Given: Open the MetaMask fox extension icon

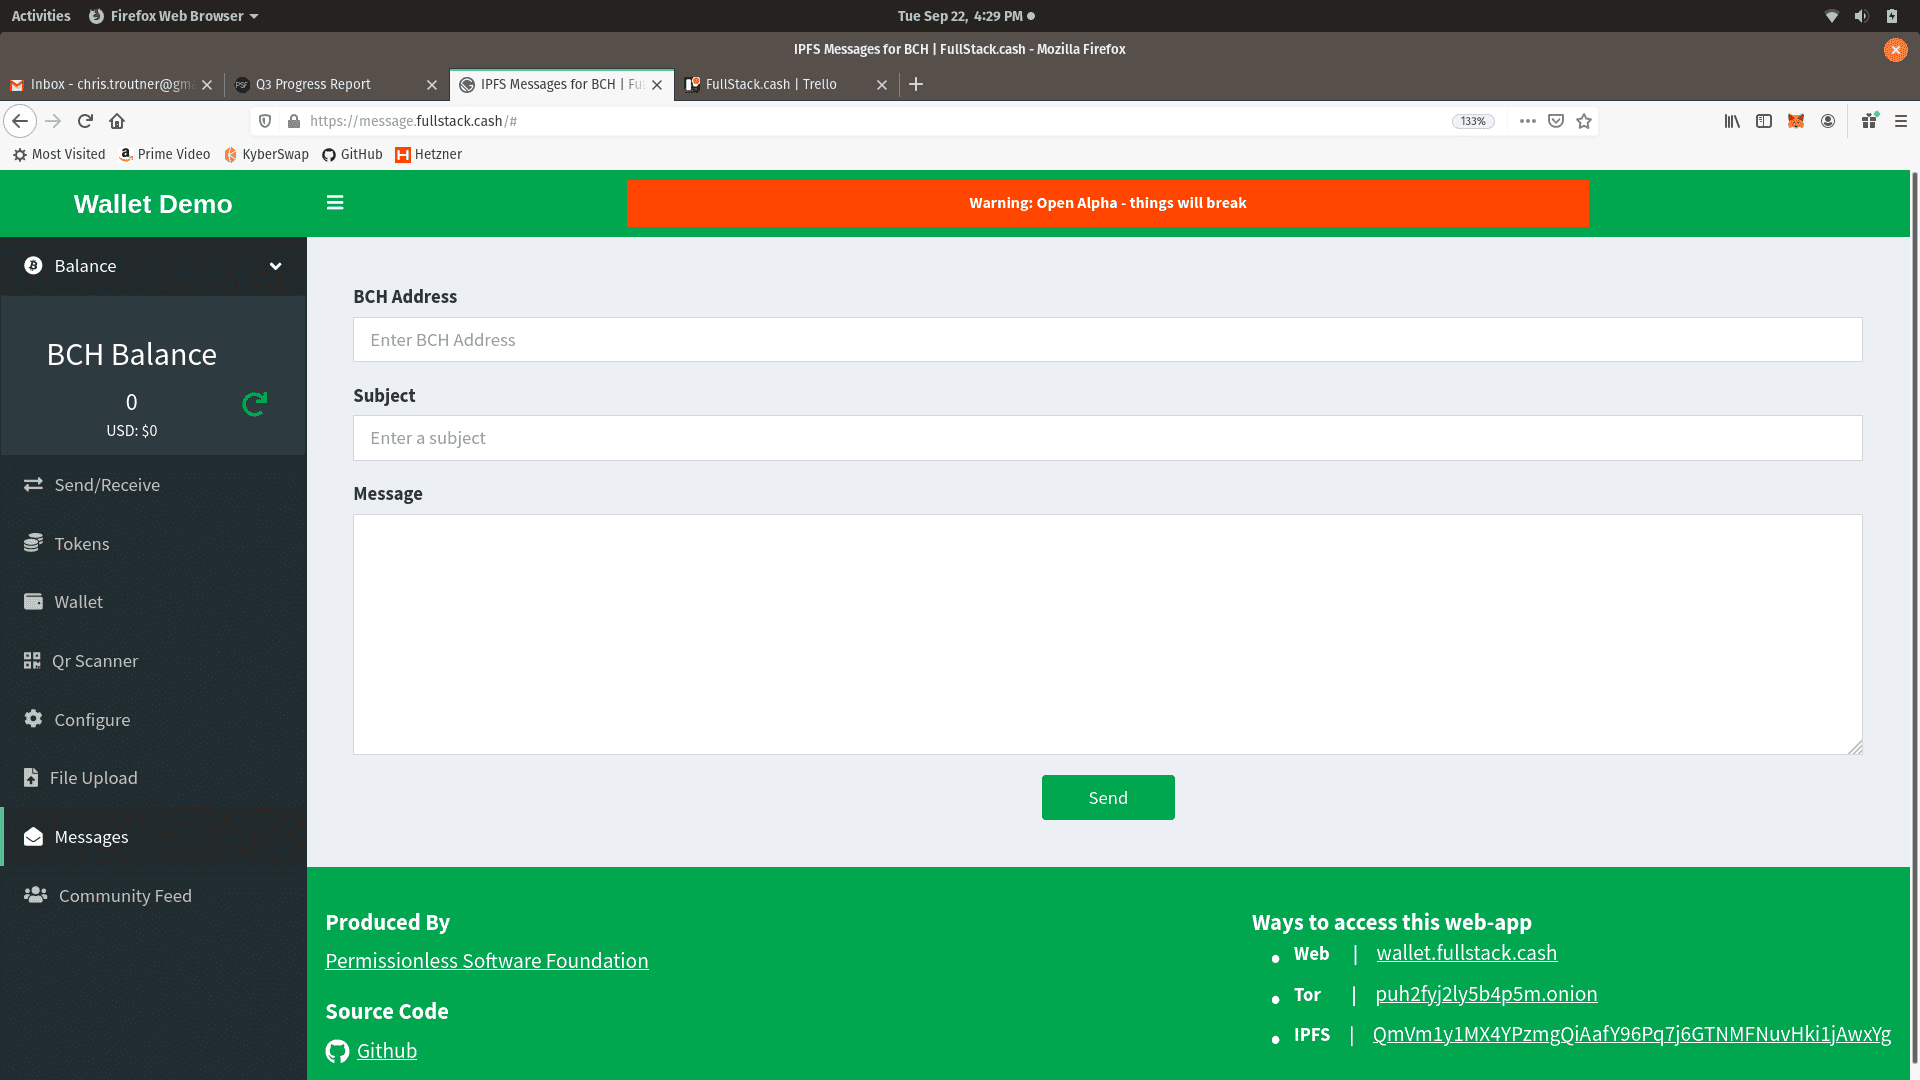Looking at the screenshot, I should coord(1796,121).
